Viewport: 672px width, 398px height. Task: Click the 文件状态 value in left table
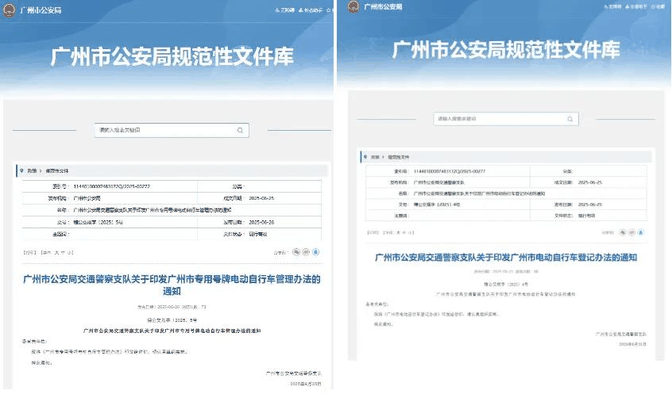(x=258, y=234)
